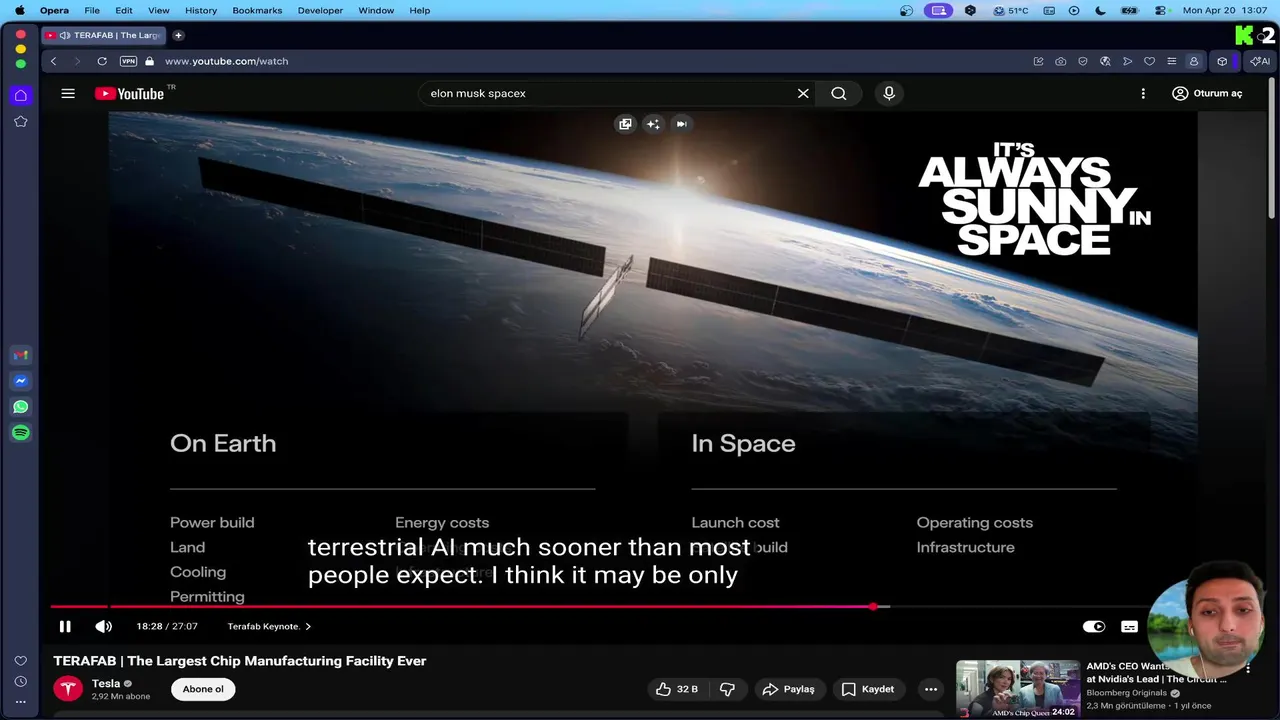Image resolution: width=1280 pixels, height=720 pixels.
Task: Open macOS Control Center from menu bar
Action: coord(1161,10)
